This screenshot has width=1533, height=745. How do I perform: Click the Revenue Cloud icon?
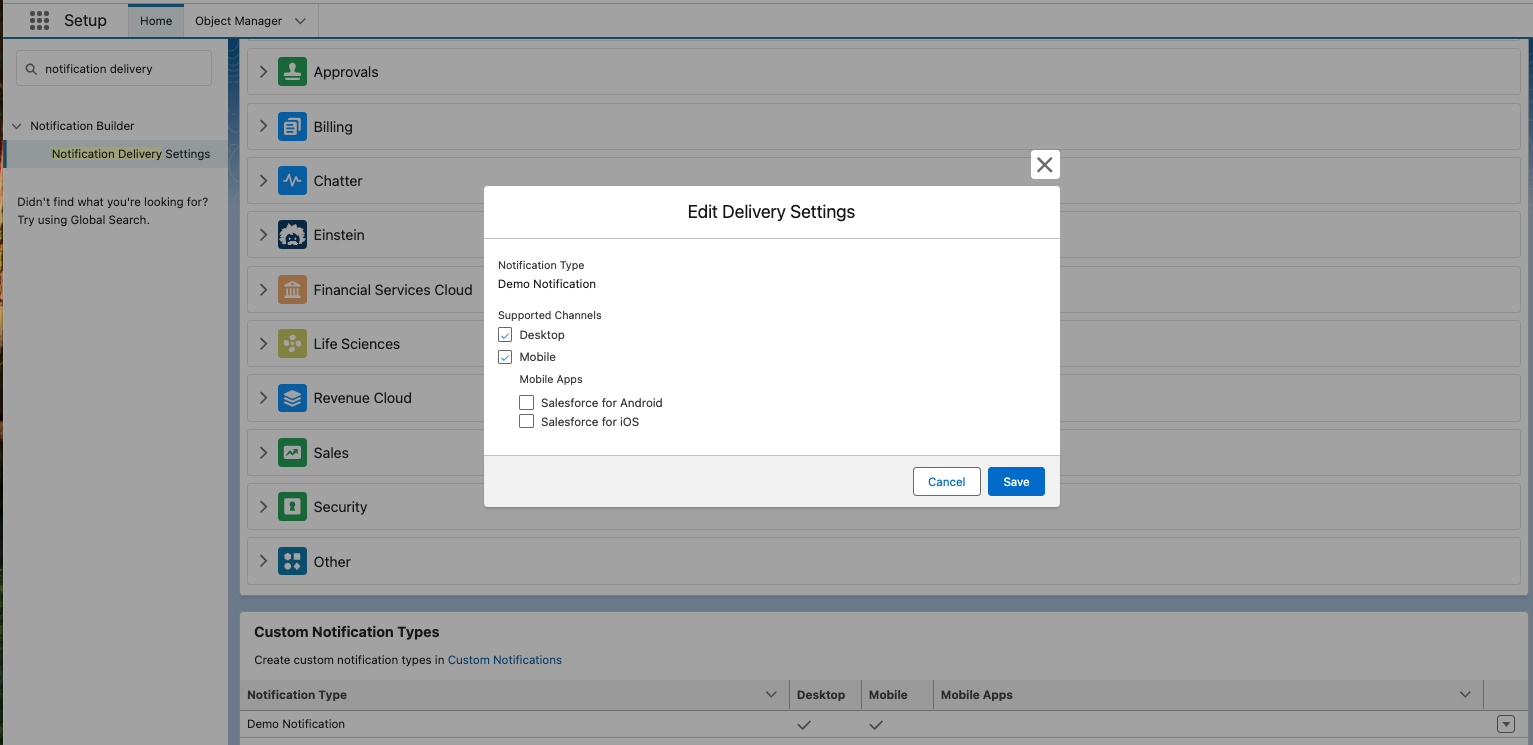click(x=291, y=397)
